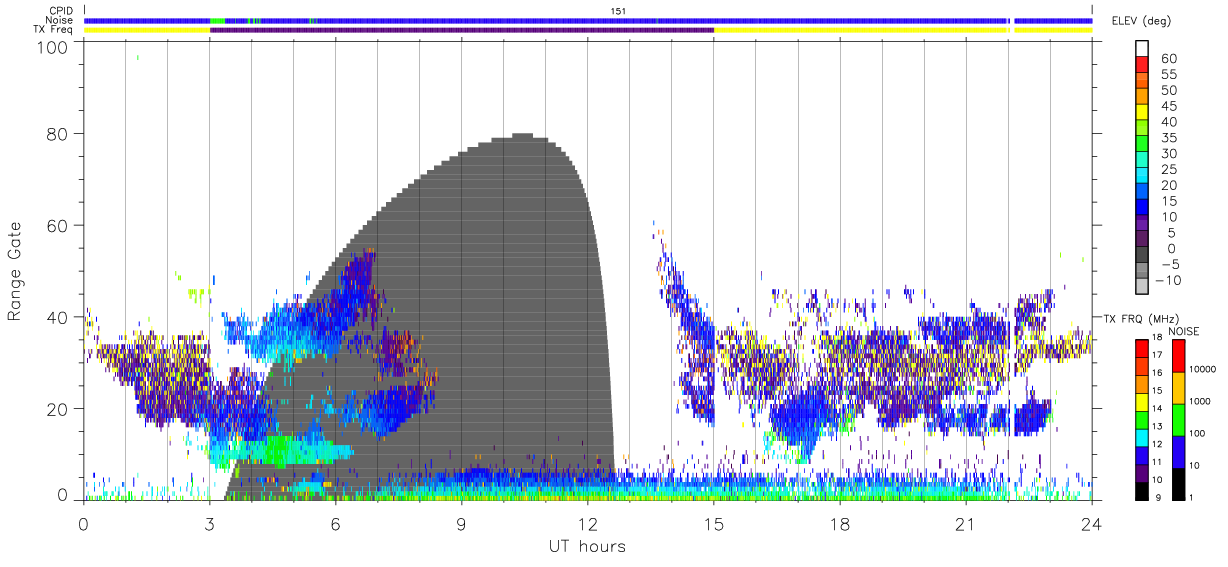Viewport: 1228px width, 567px height.
Task: Click the '12' UT hours tick label
Action: 587,523
